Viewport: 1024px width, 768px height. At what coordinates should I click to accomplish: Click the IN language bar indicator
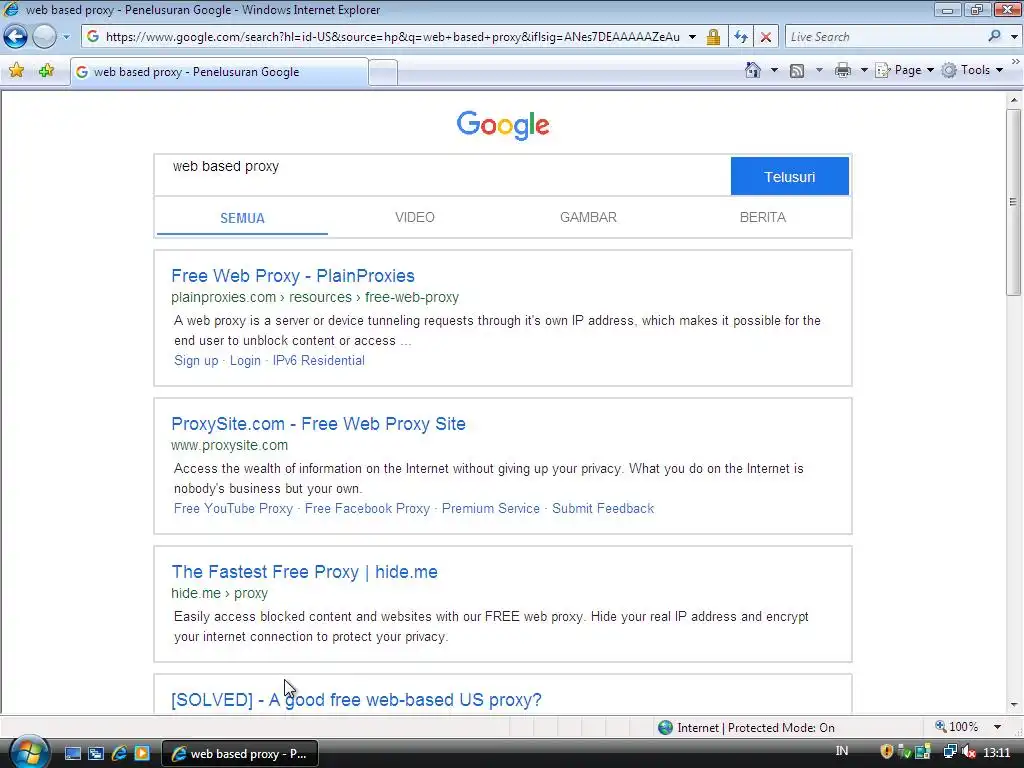click(x=842, y=751)
